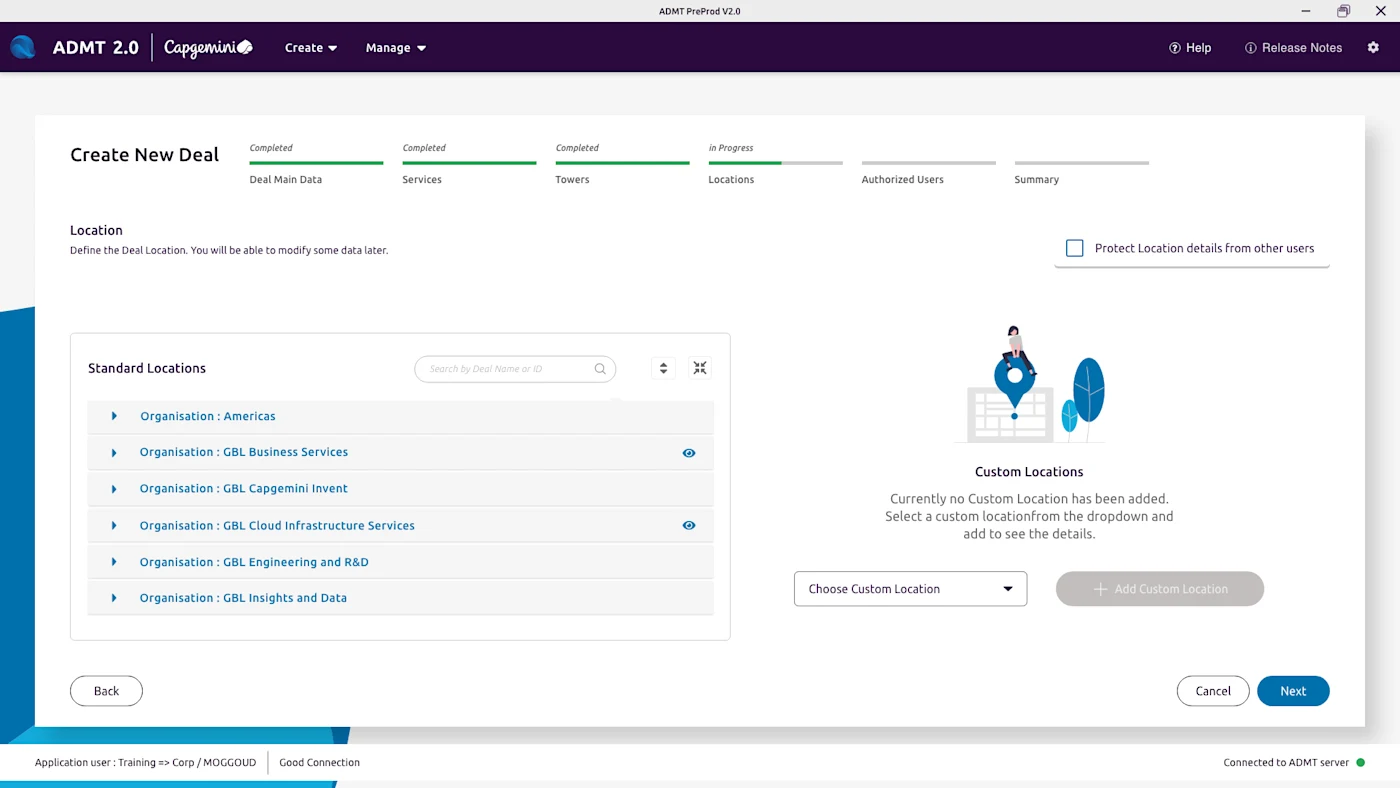Image resolution: width=1400 pixels, height=788 pixels.
Task: Click the Help question mark icon
Action: click(1175, 48)
